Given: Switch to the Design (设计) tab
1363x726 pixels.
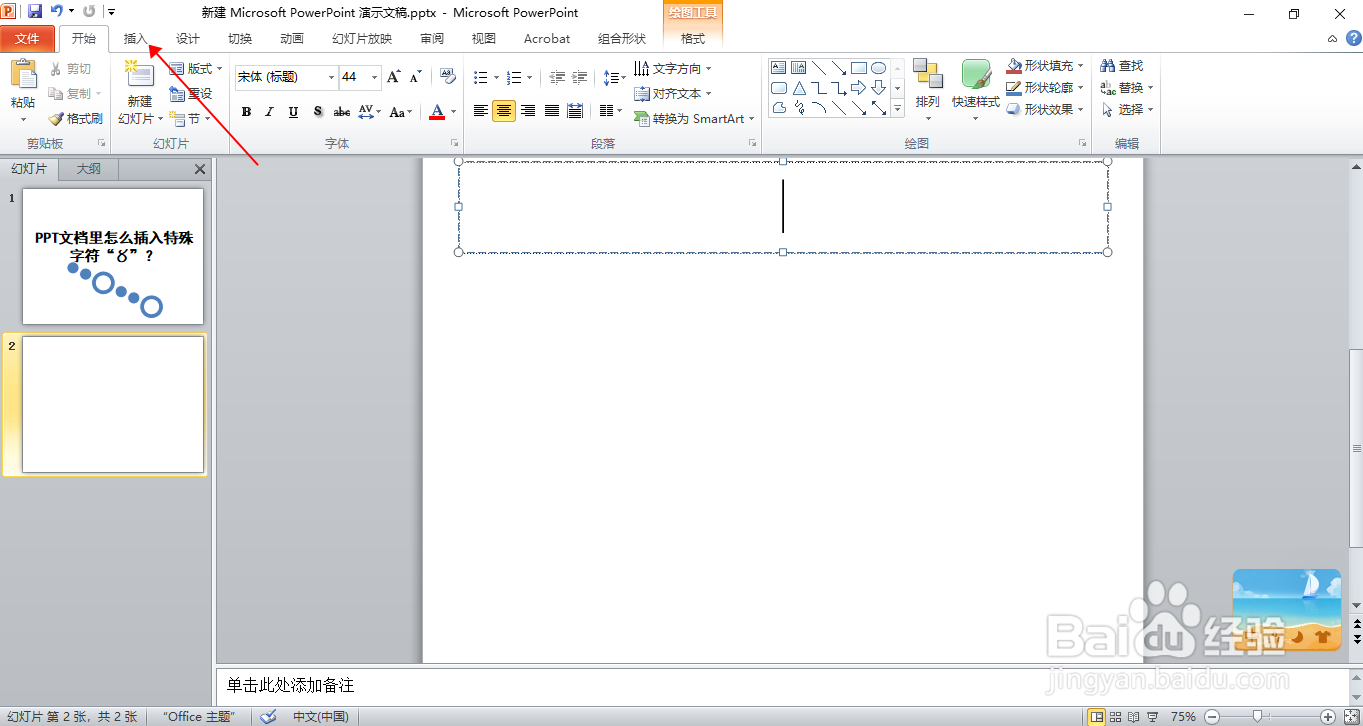Looking at the screenshot, I should tap(188, 39).
